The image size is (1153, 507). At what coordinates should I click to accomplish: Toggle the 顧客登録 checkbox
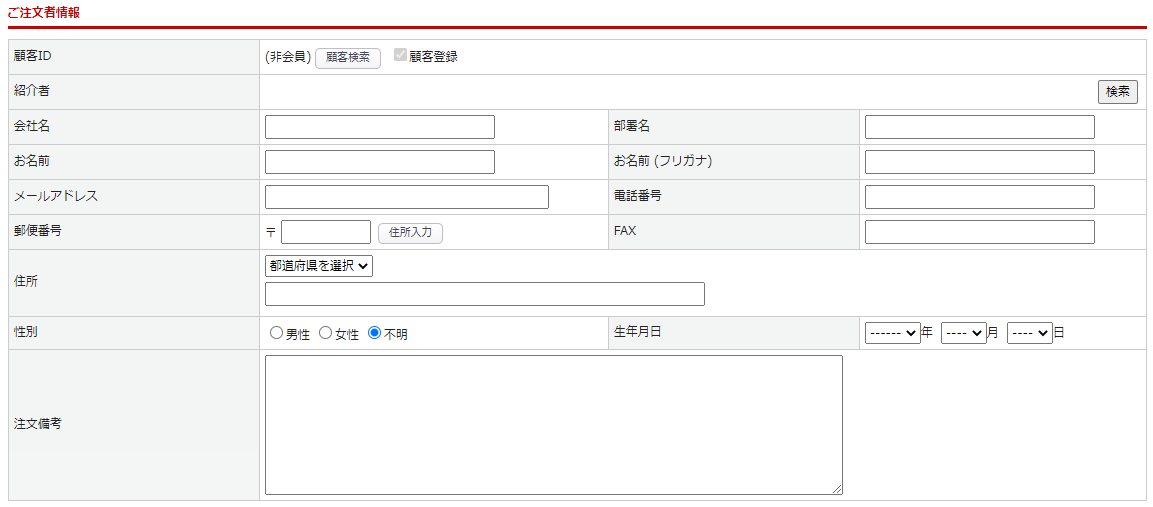401,56
